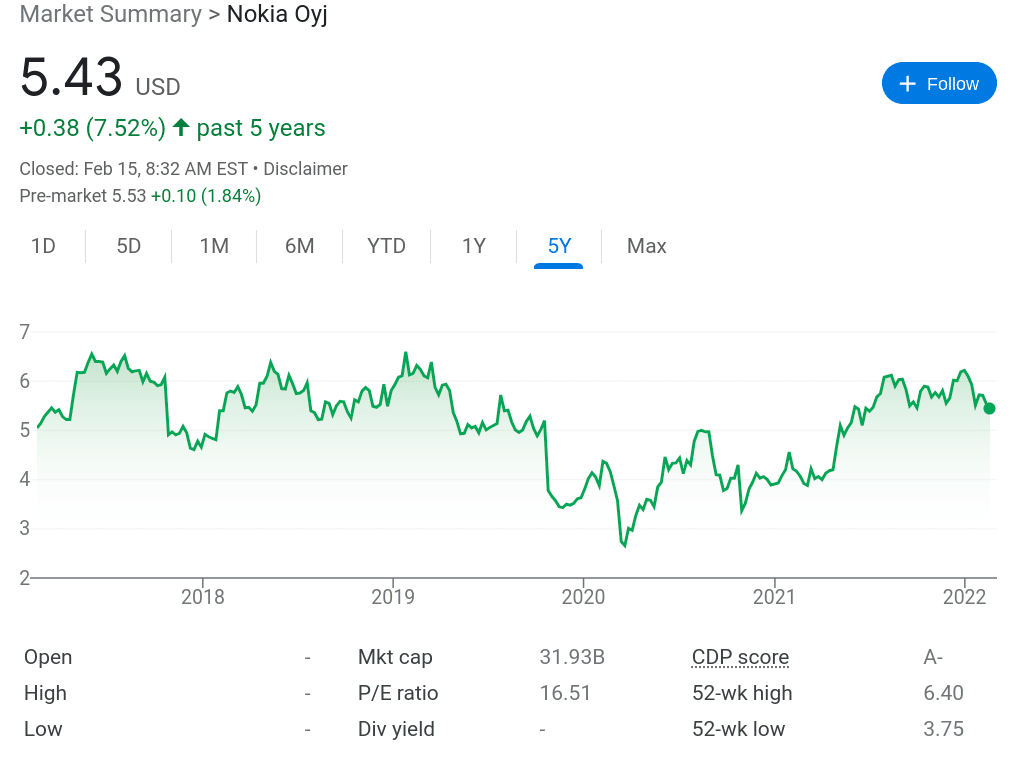Click the active 5Y tab
The width and height of the screenshot is (1030, 760).
[559, 246]
